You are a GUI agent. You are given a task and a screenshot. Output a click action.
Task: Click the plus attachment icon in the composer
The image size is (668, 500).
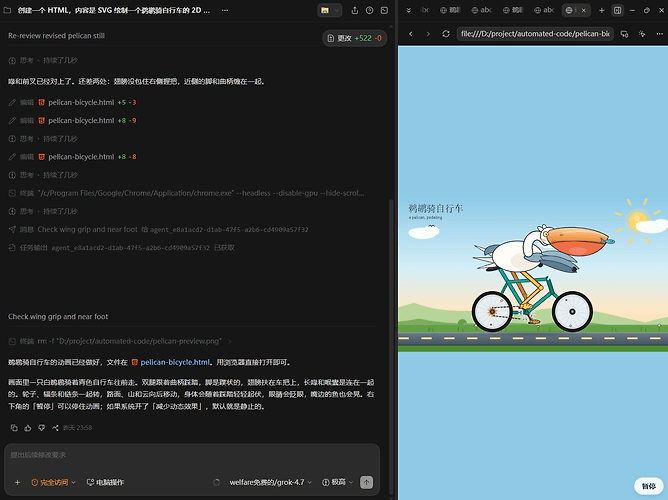[x=17, y=482]
